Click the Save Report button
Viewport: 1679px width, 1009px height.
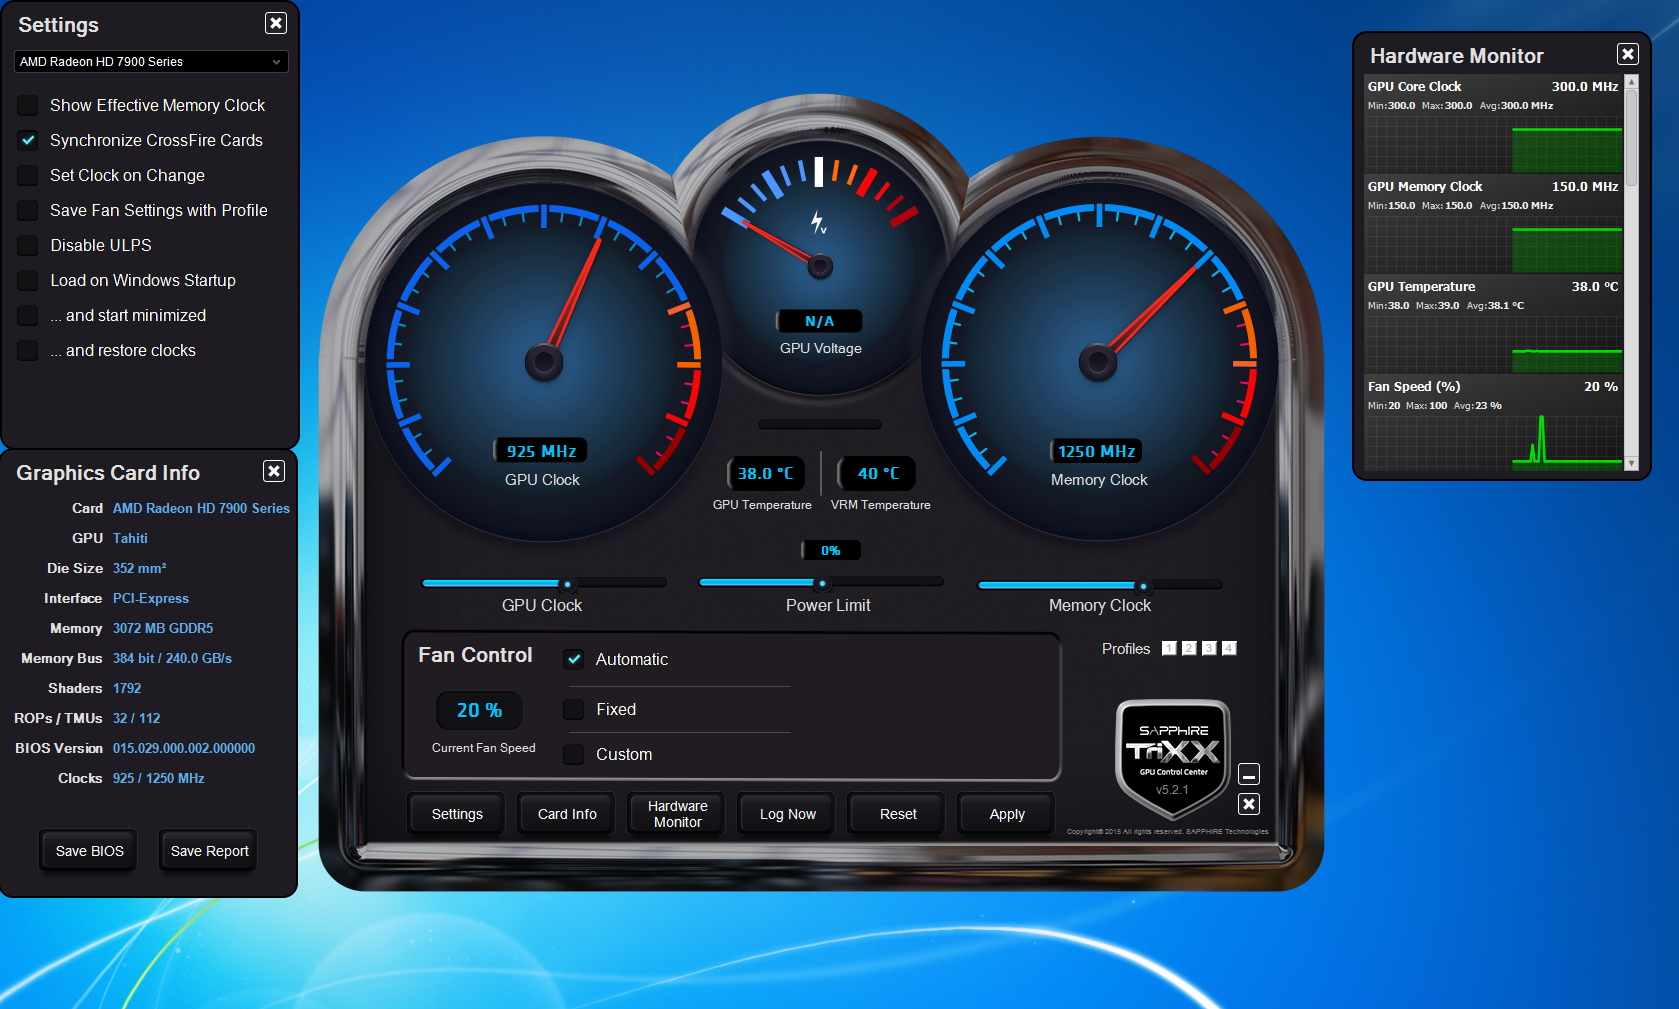pyautogui.click(x=210, y=851)
